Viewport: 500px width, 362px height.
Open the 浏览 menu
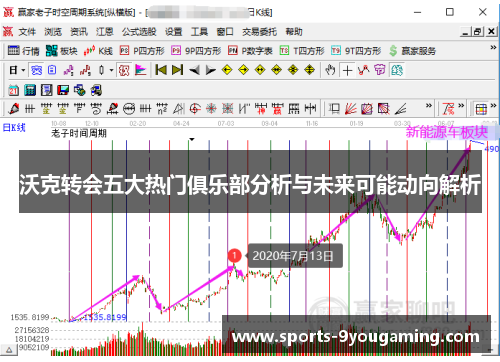click(53, 32)
